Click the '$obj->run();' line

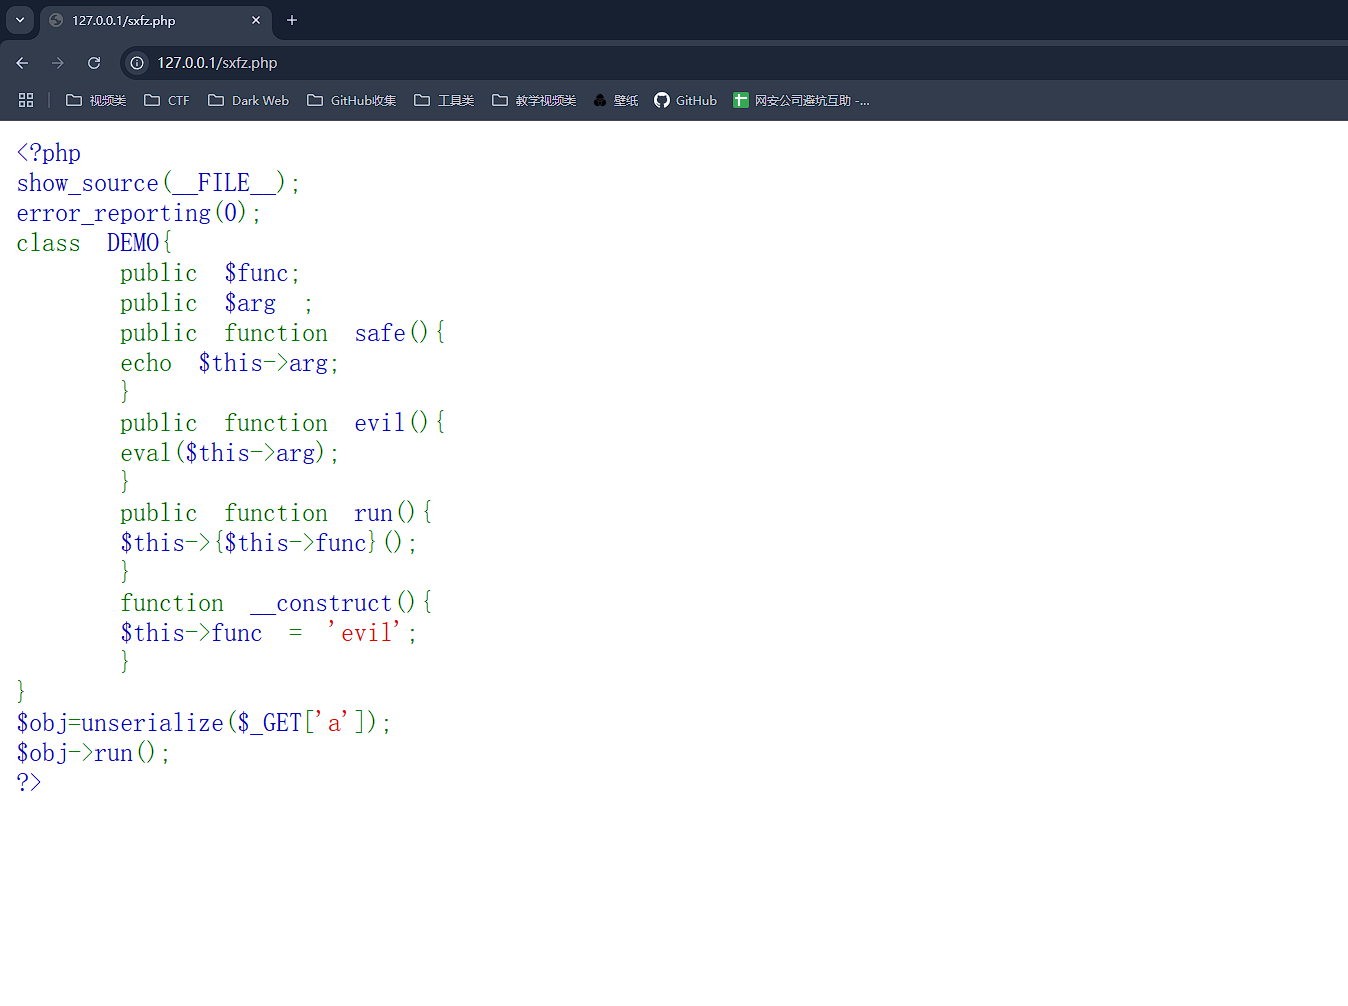coord(93,753)
